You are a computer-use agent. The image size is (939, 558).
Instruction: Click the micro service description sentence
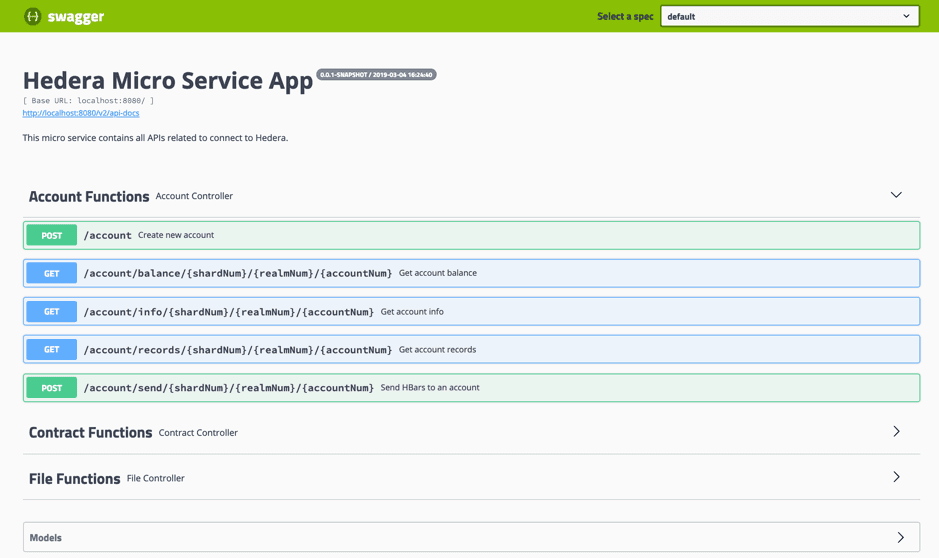(x=155, y=138)
